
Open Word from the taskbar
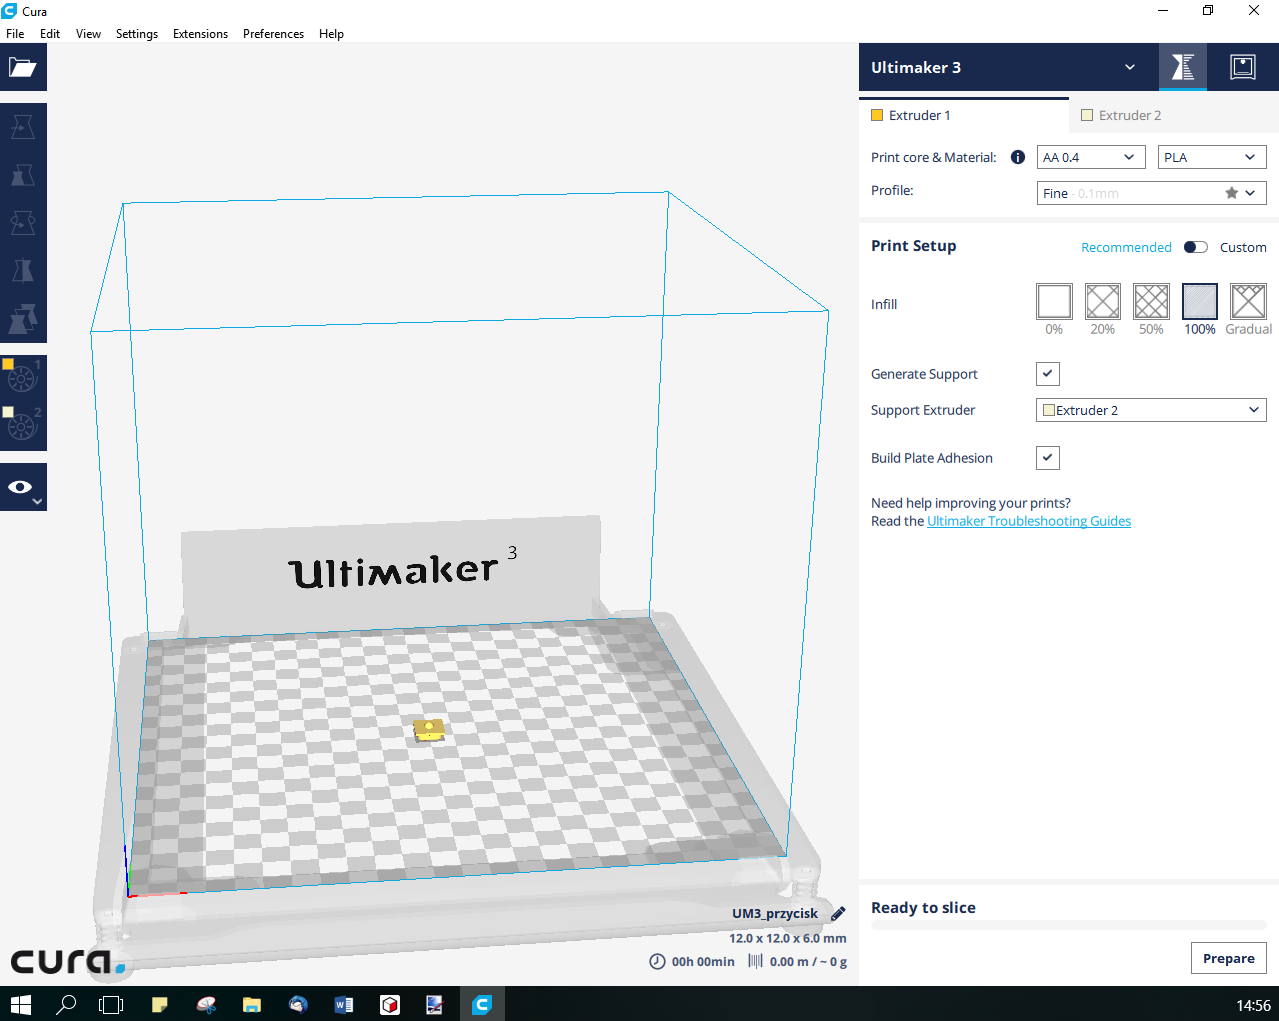pos(343,1004)
